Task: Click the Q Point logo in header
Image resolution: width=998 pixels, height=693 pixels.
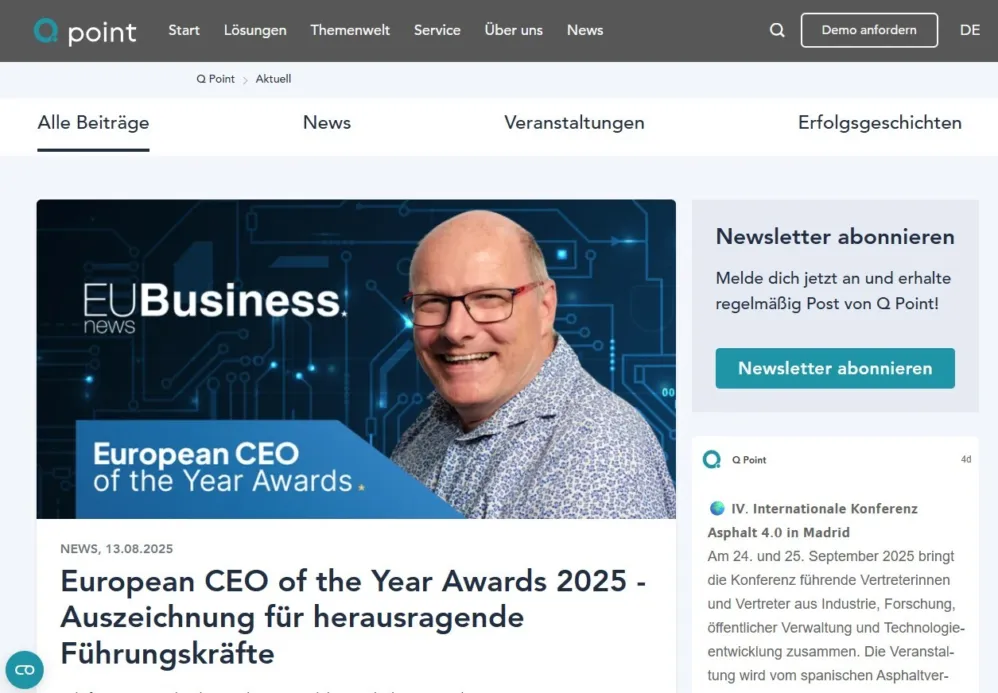Action: (85, 31)
